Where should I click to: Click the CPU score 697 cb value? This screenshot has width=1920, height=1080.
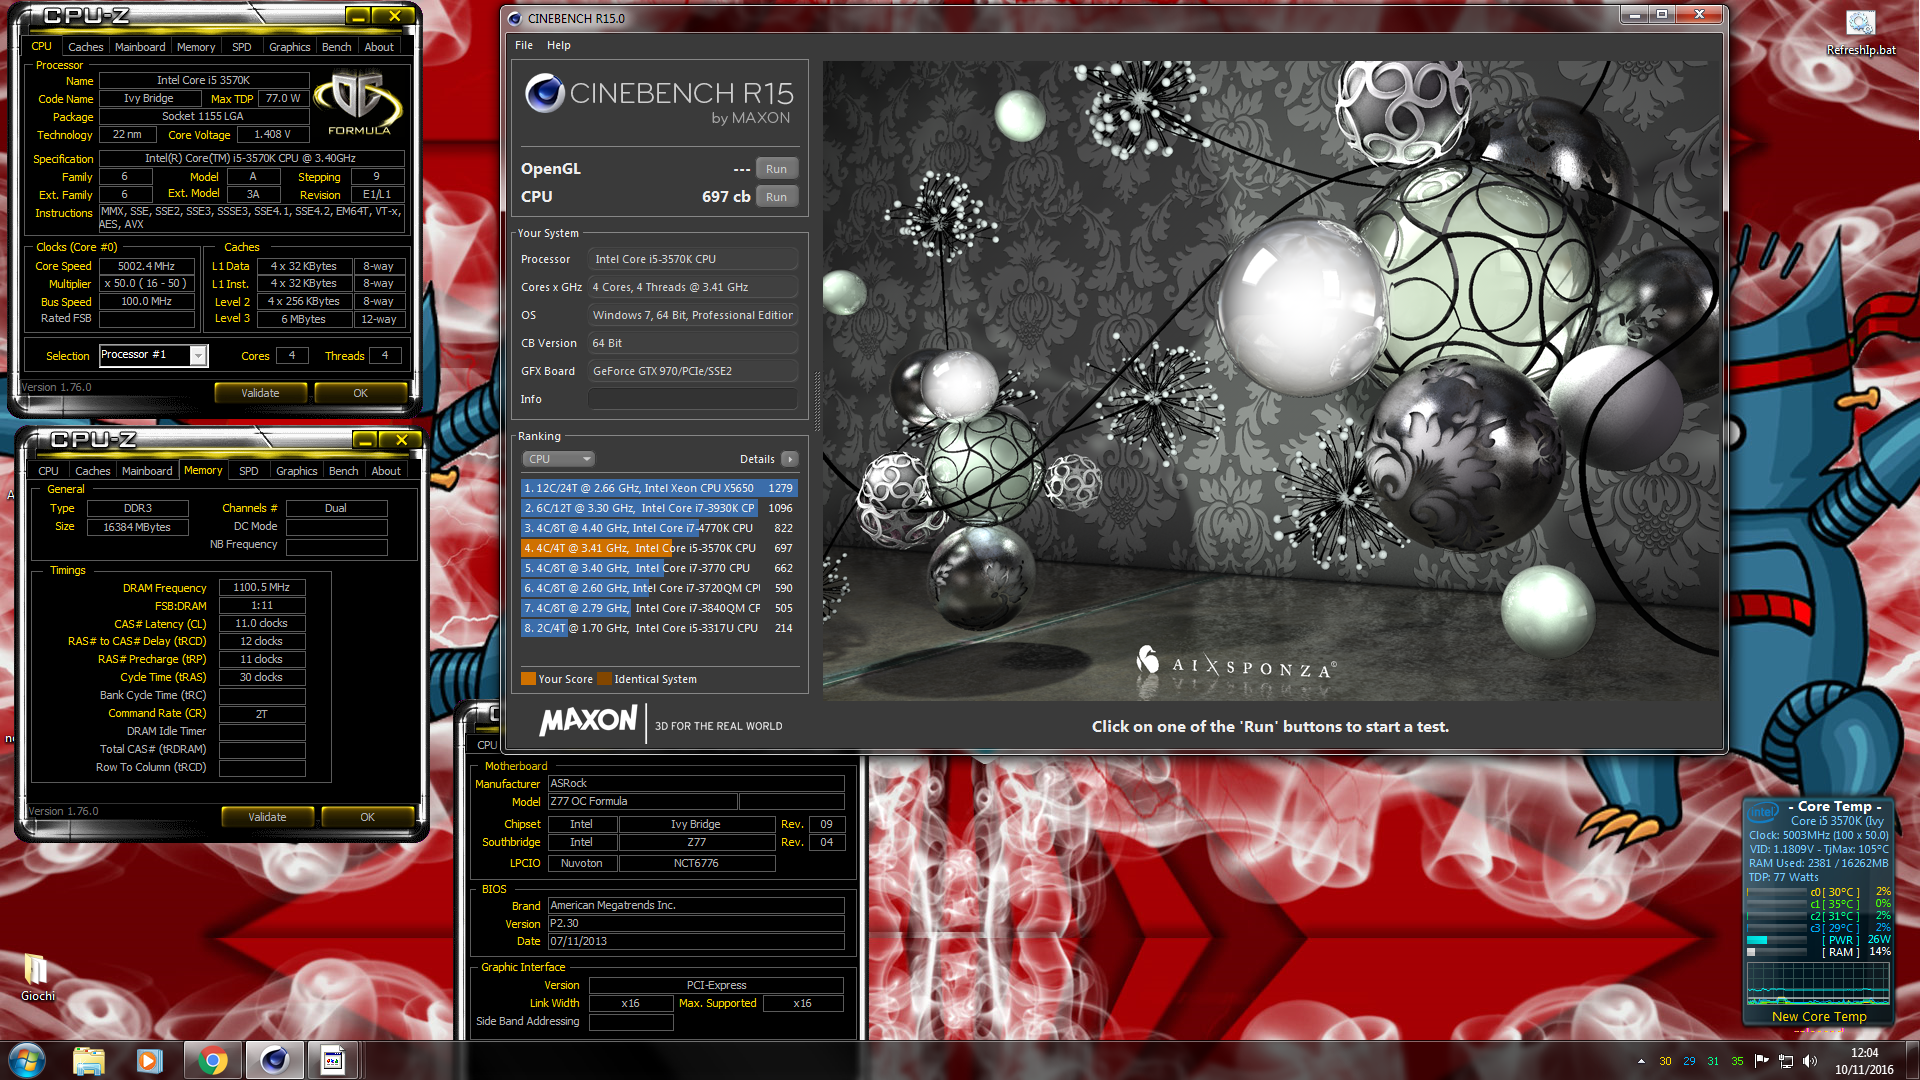(726, 197)
